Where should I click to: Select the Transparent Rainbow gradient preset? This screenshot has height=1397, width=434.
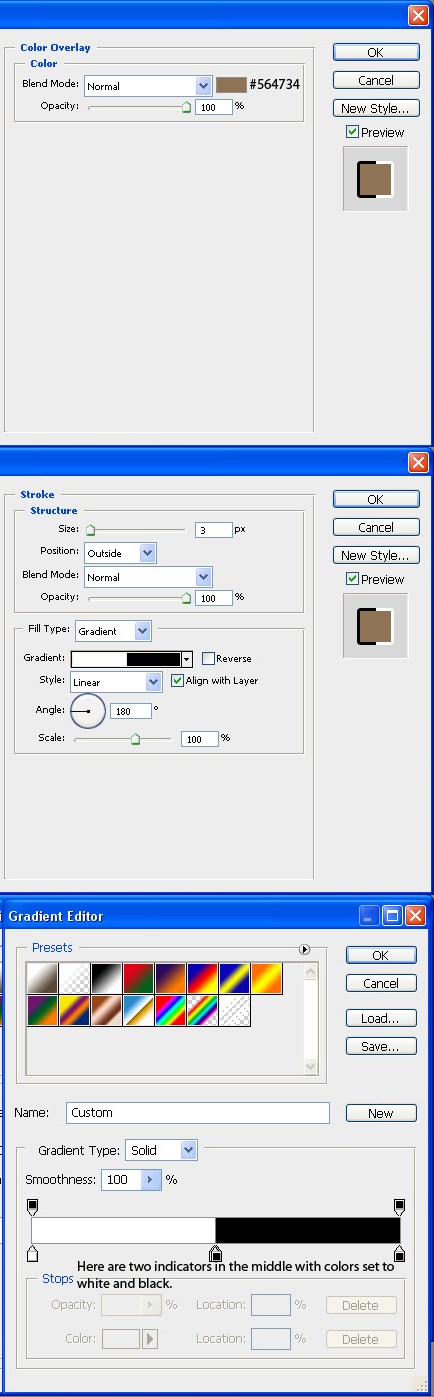202,1010
